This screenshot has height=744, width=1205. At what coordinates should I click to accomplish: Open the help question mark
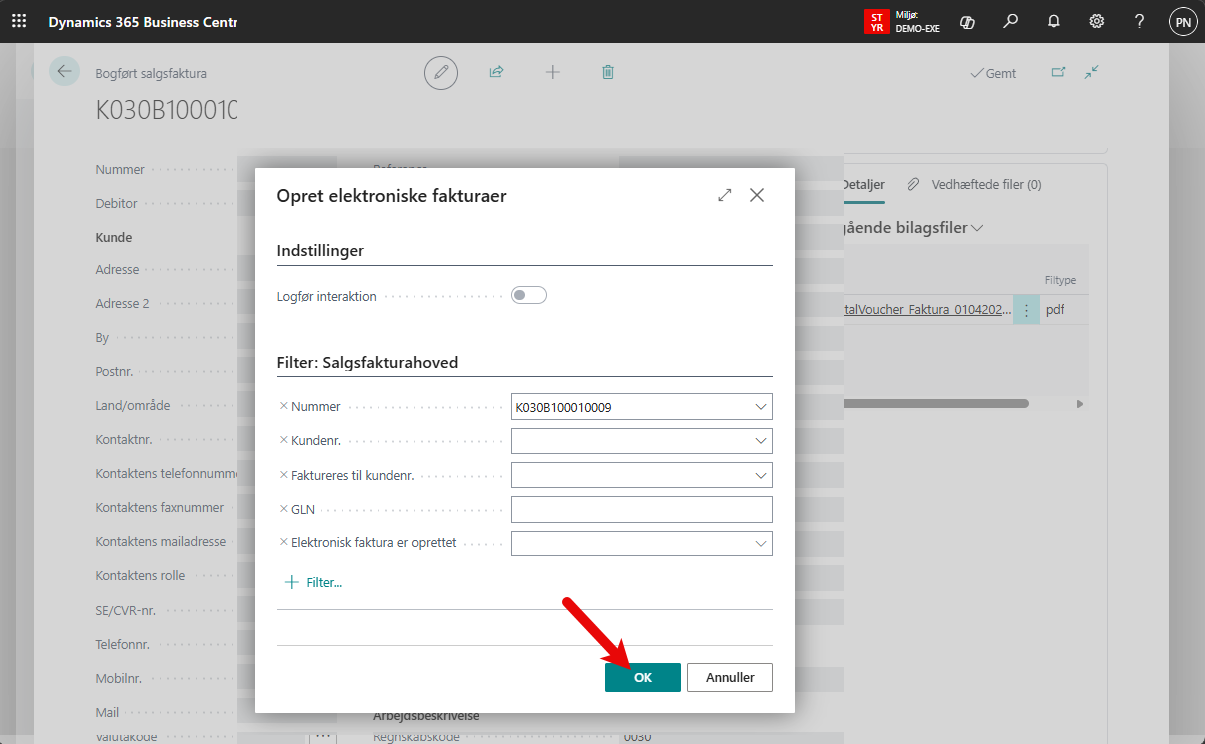pyautogui.click(x=1139, y=21)
